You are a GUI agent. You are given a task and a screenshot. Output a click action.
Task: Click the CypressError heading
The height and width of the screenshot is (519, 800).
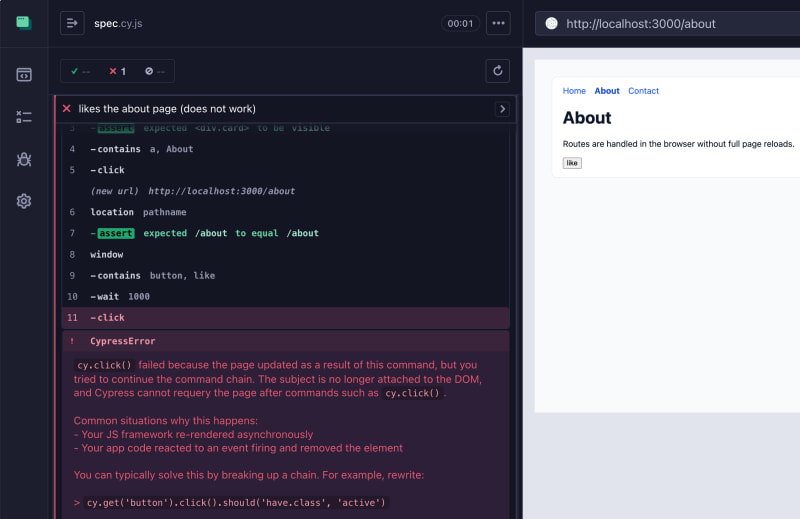pos(122,341)
